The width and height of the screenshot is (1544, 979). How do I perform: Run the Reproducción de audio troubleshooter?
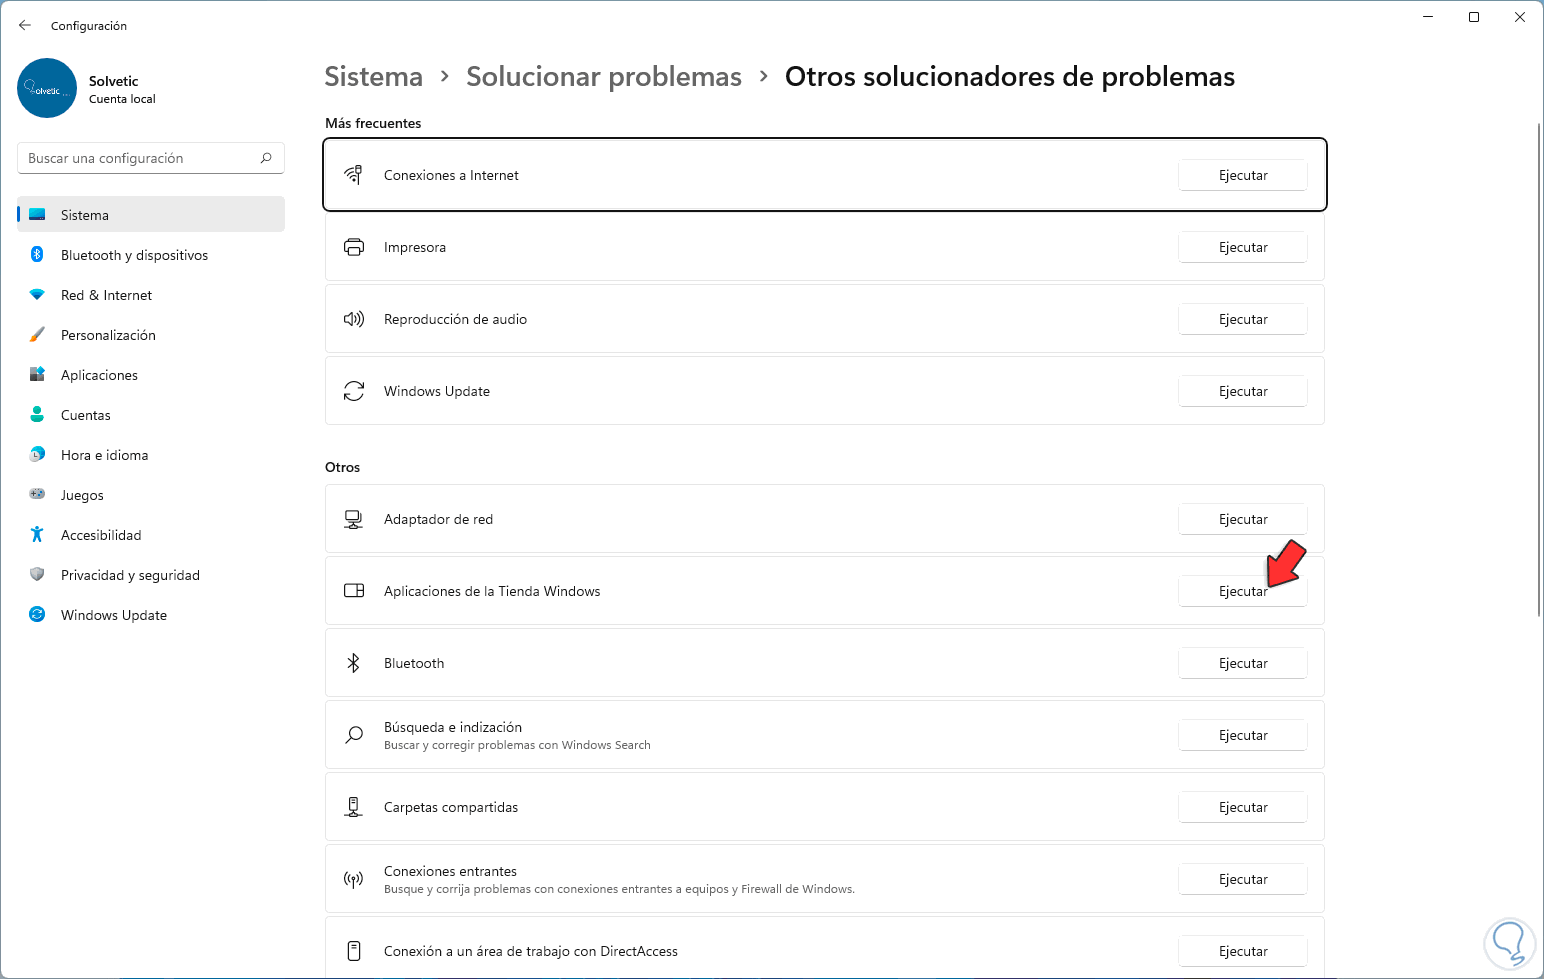(1242, 319)
